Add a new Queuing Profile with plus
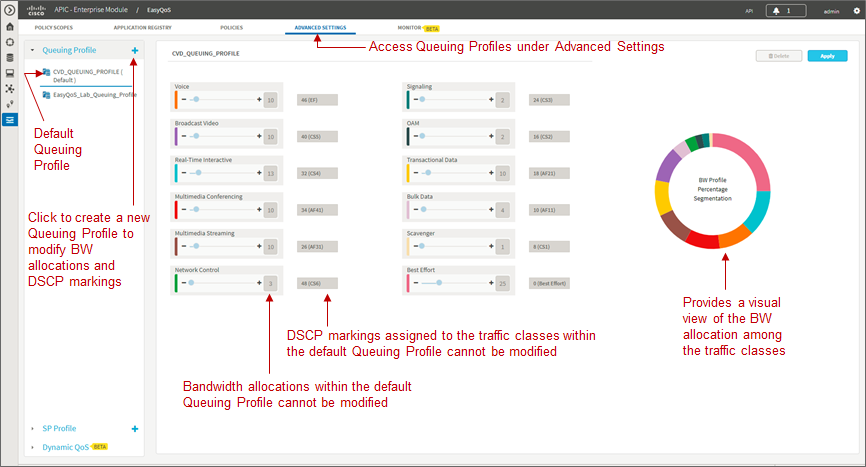 (x=135, y=50)
